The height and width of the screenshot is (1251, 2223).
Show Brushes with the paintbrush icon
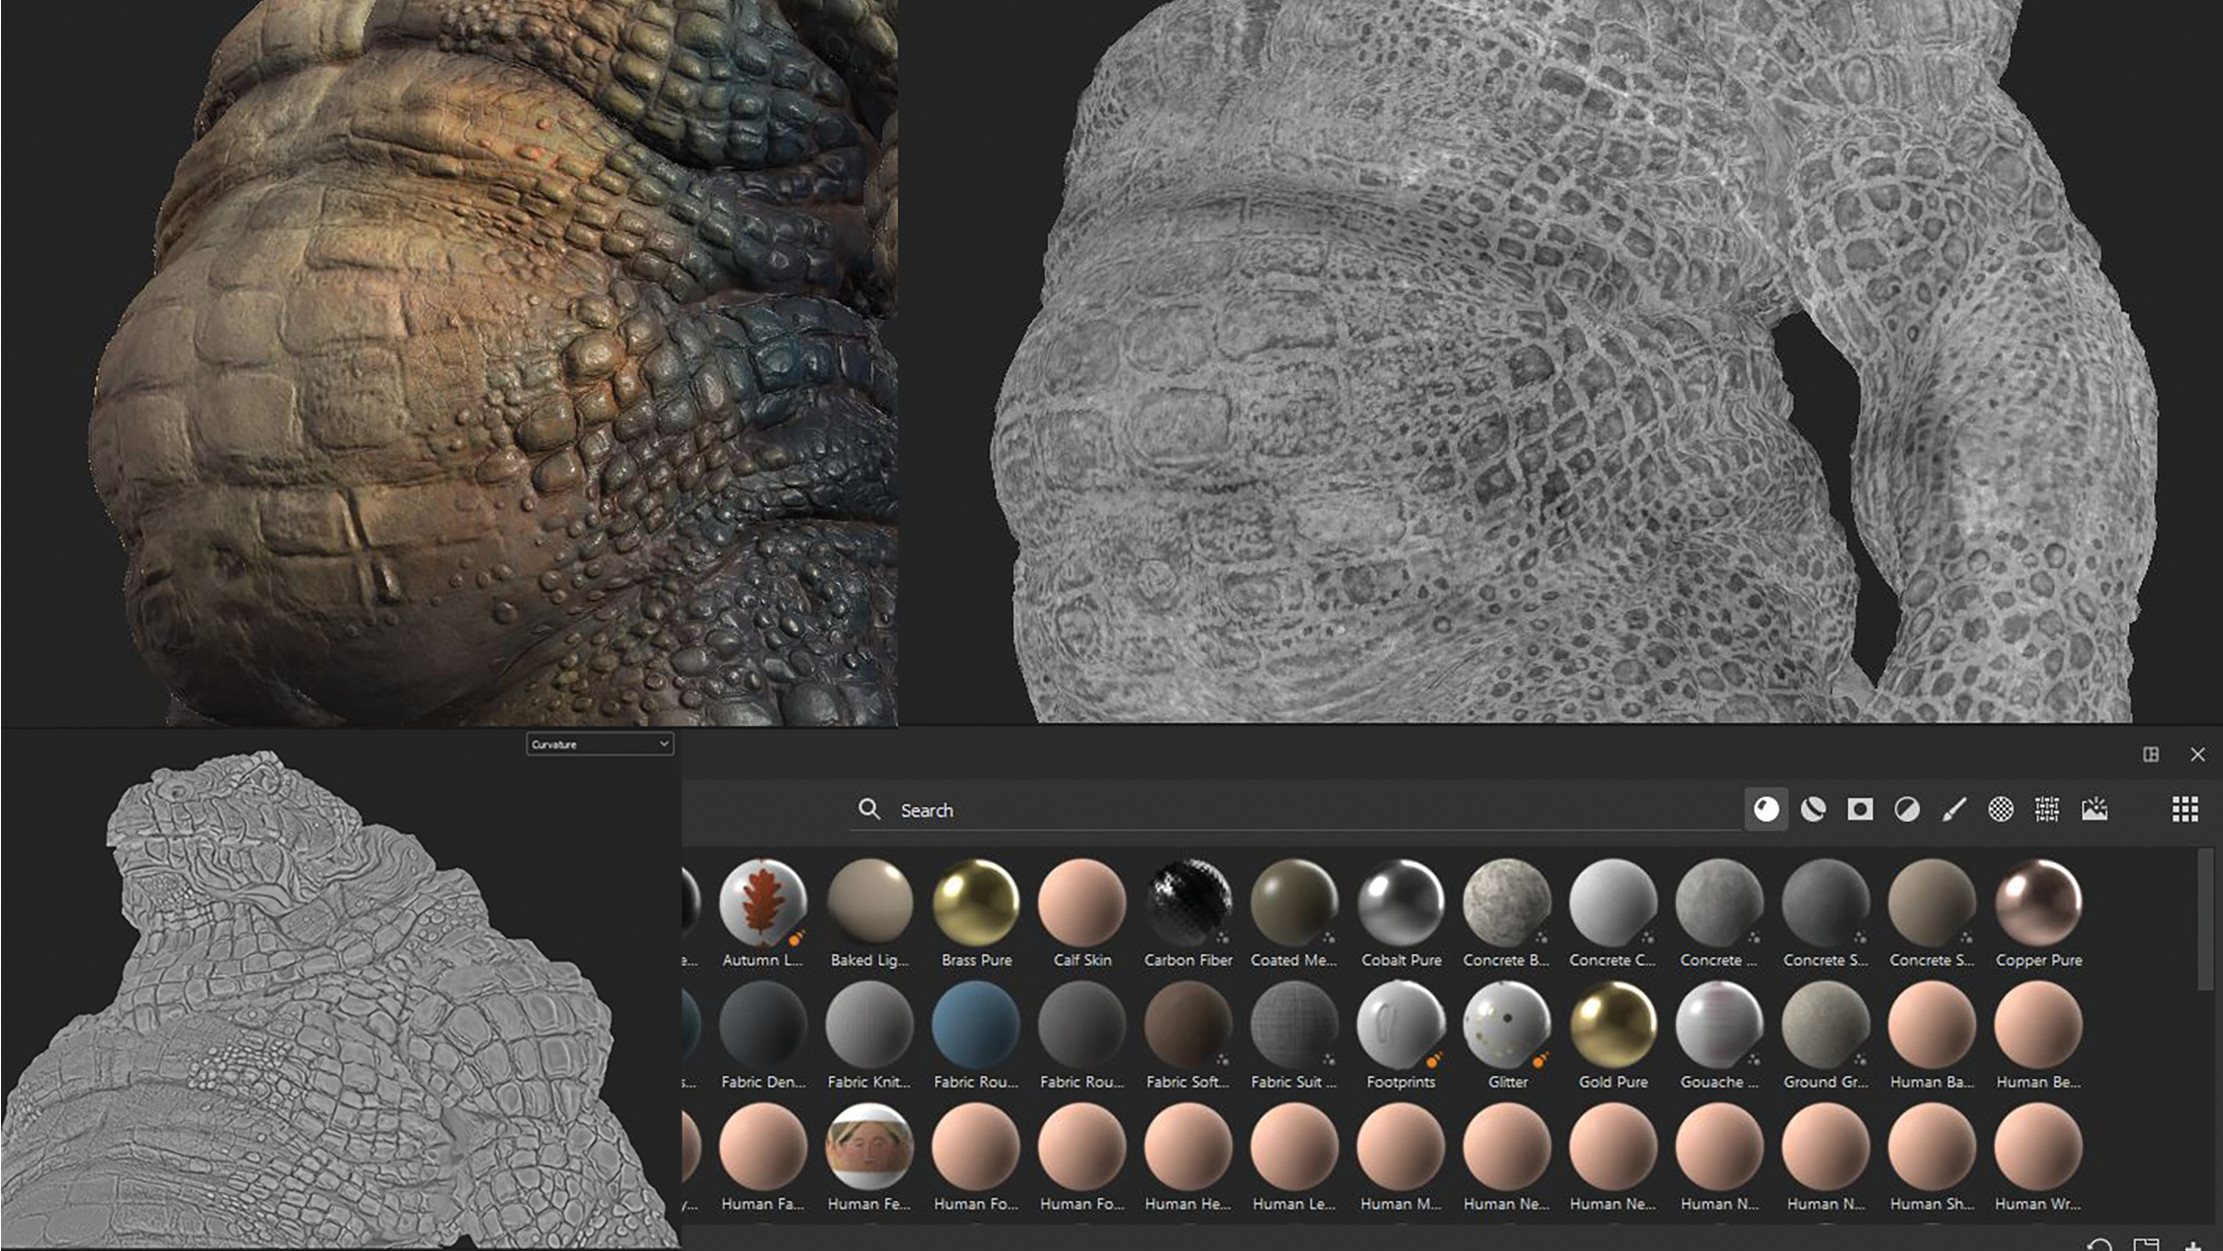coord(1954,809)
